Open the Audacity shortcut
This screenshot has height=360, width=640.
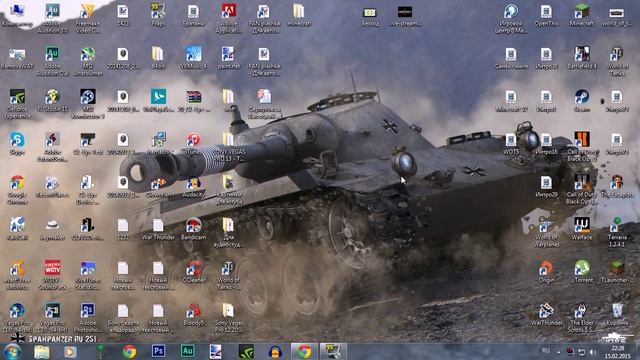click(193, 187)
